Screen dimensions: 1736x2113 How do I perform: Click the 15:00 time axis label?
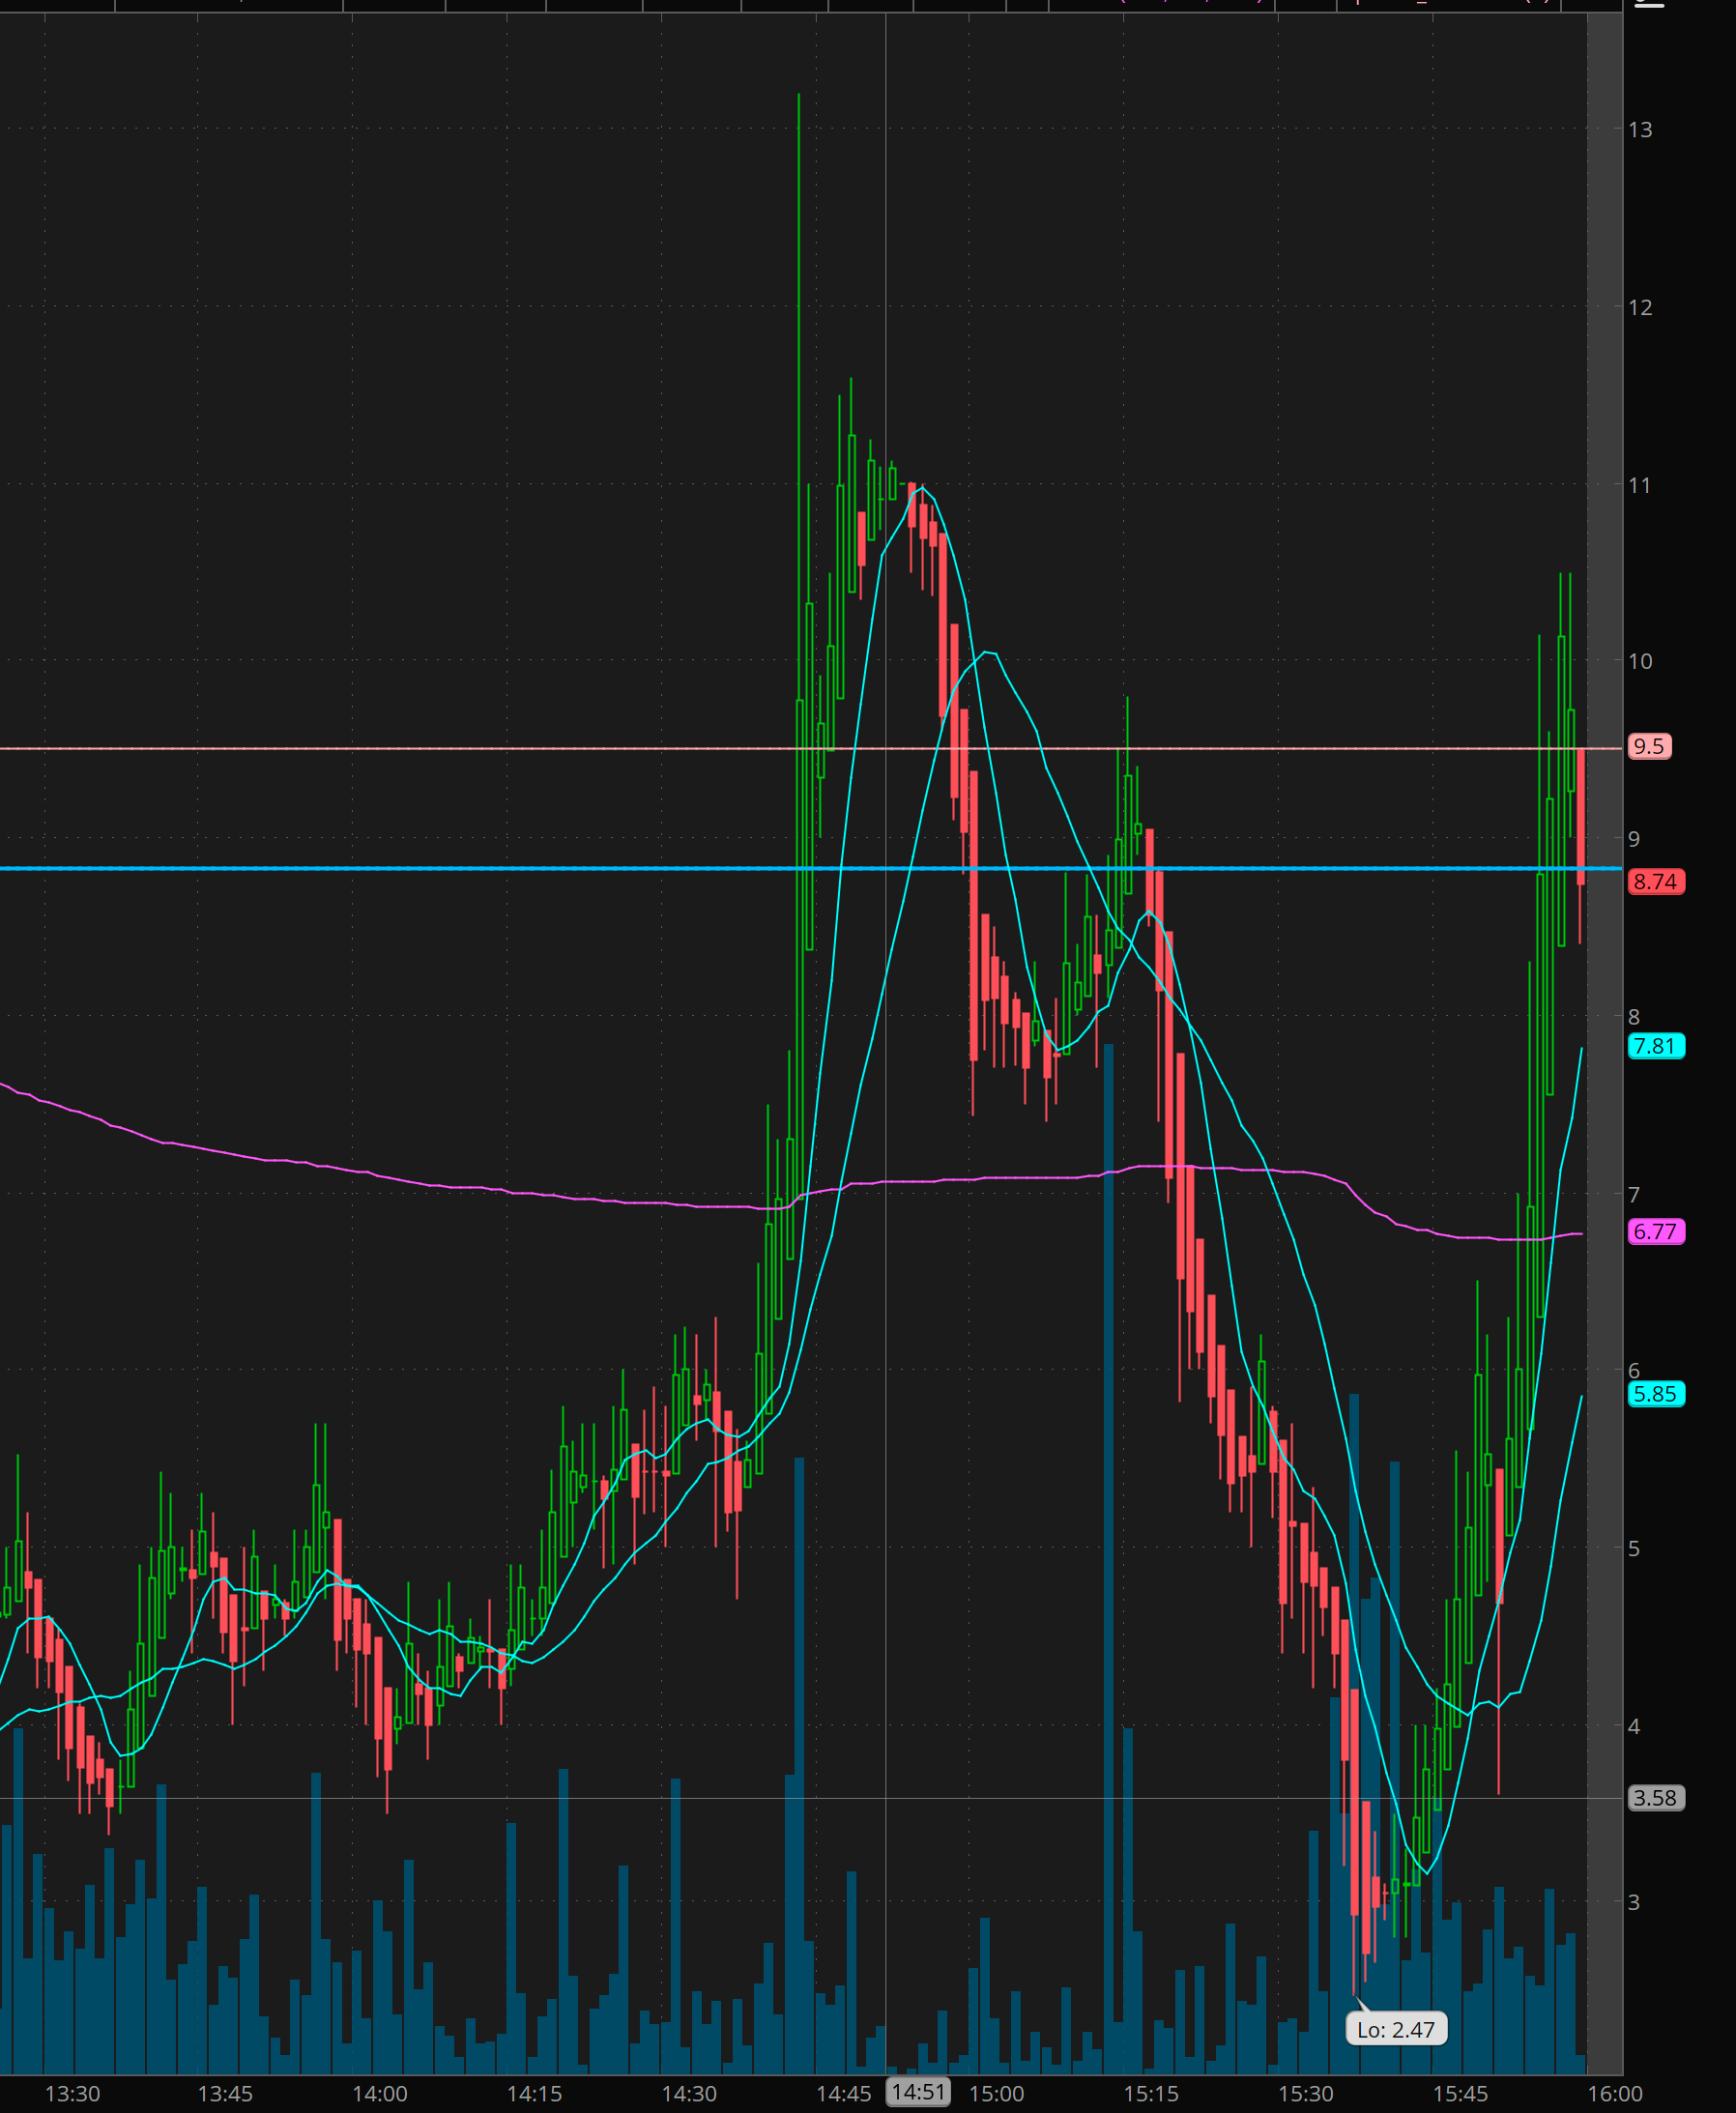point(996,2093)
